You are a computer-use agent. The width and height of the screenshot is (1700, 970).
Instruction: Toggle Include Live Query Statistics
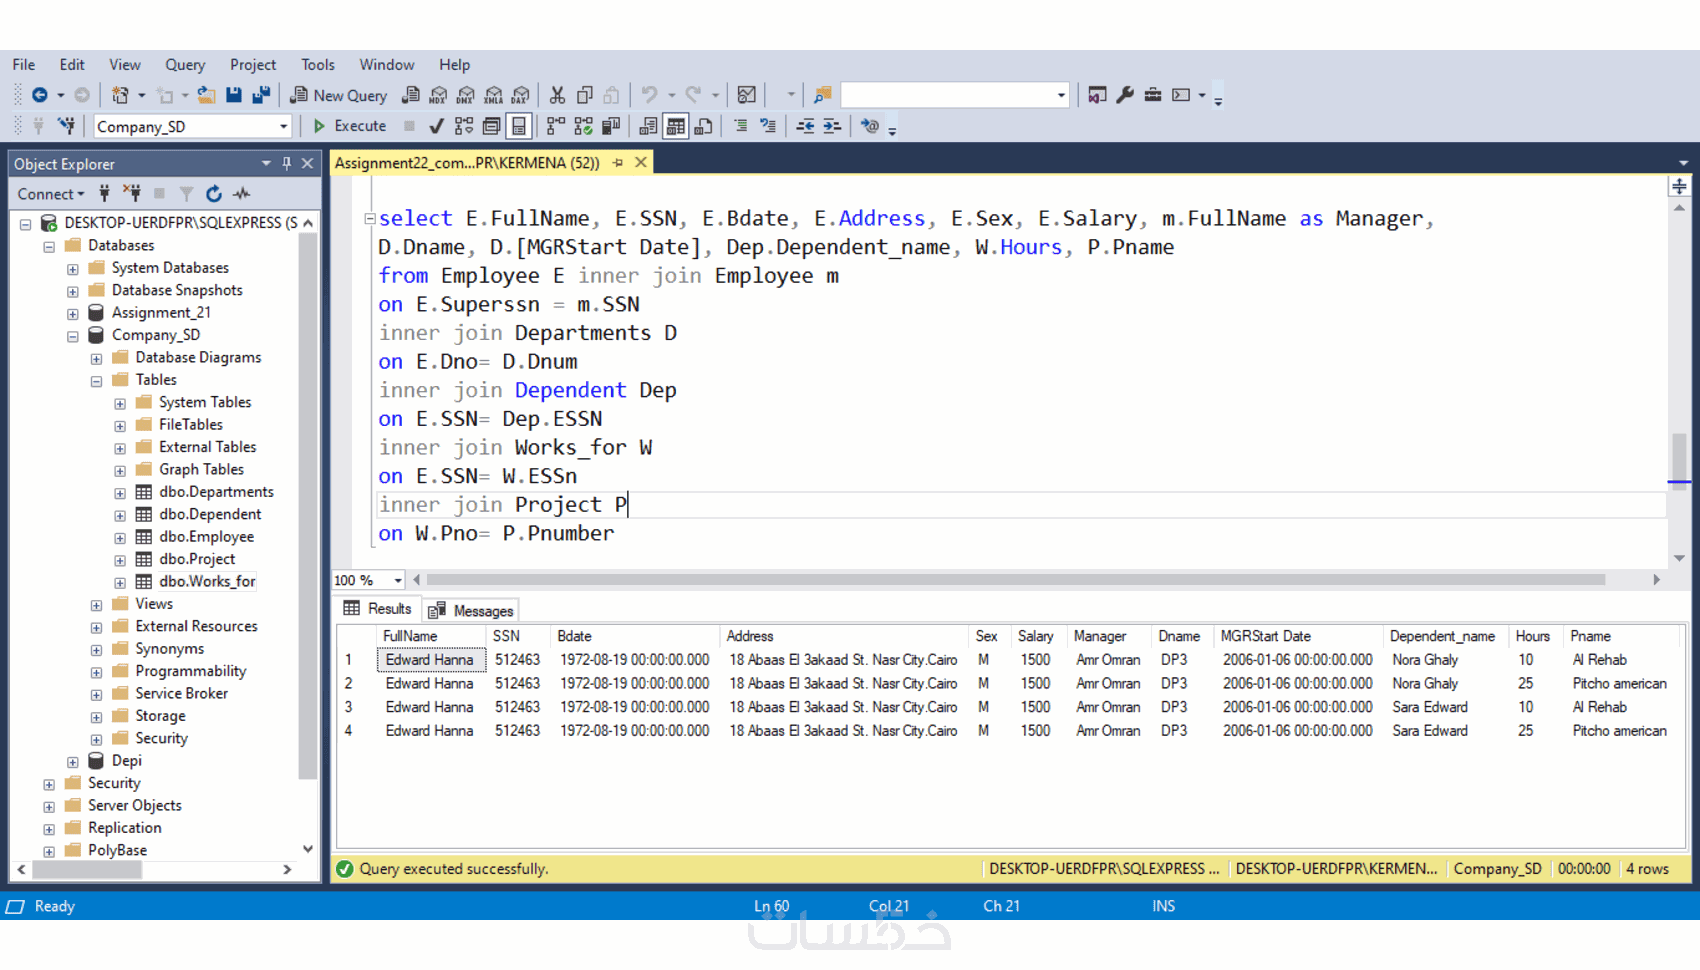click(583, 126)
